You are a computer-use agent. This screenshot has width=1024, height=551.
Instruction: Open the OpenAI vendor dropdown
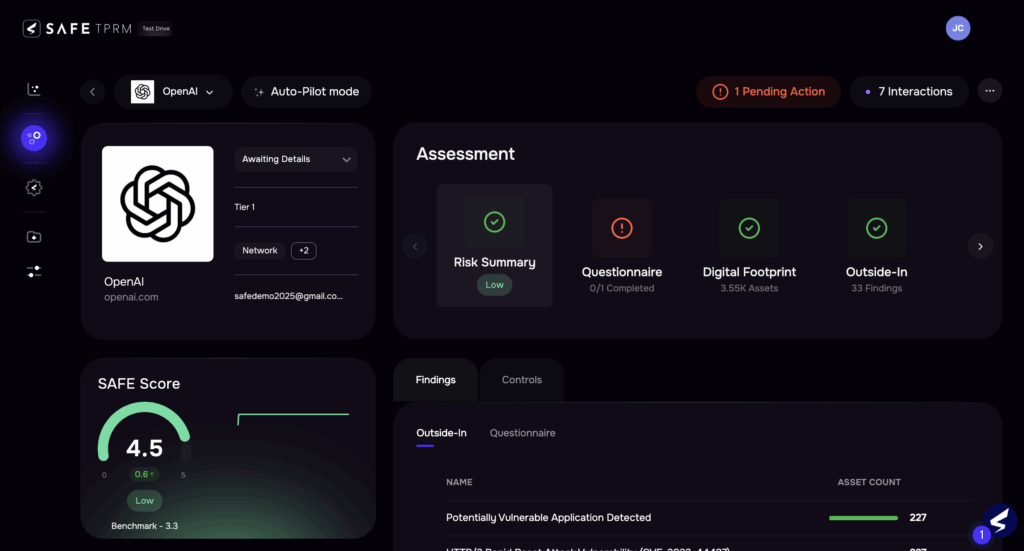pos(173,92)
